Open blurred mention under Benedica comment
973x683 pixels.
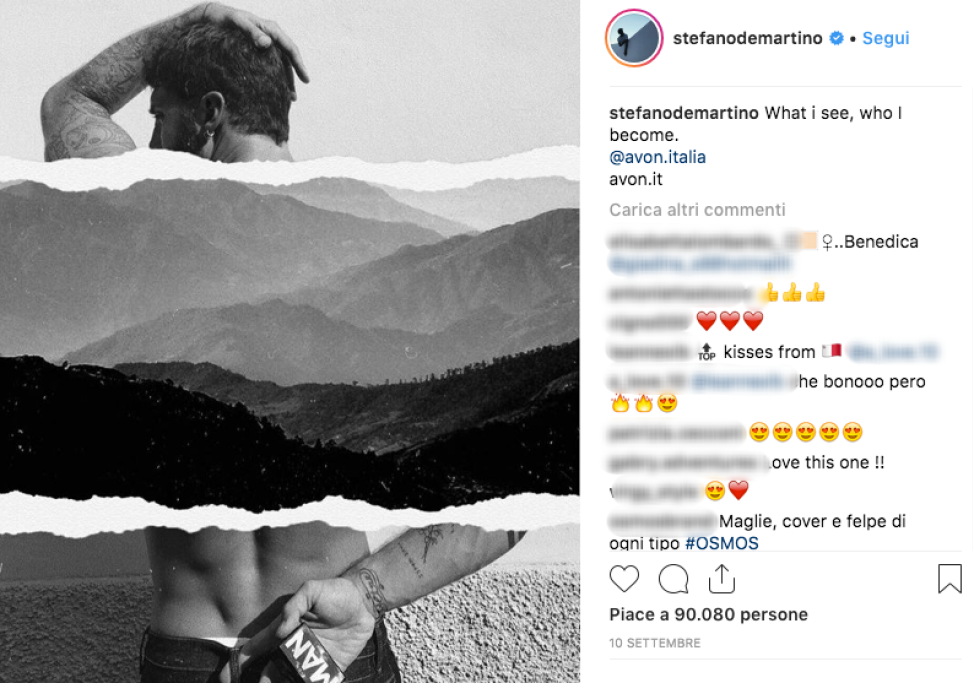(700, 264)
